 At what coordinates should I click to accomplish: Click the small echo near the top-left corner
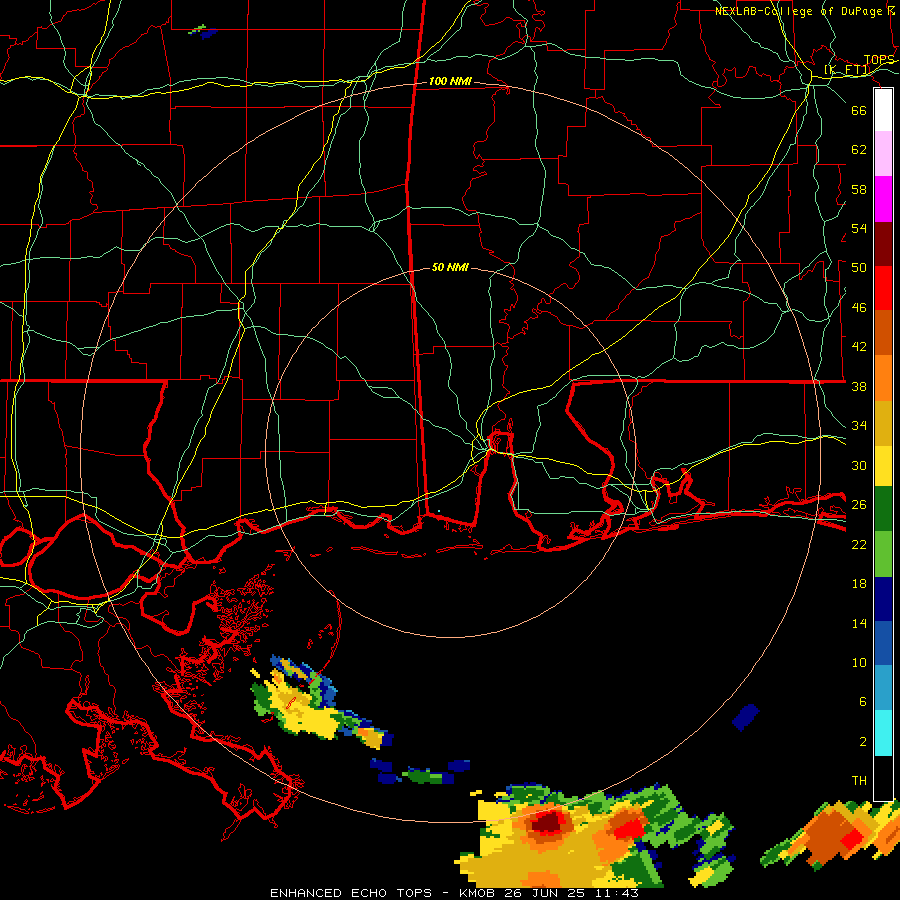[203, 32]
